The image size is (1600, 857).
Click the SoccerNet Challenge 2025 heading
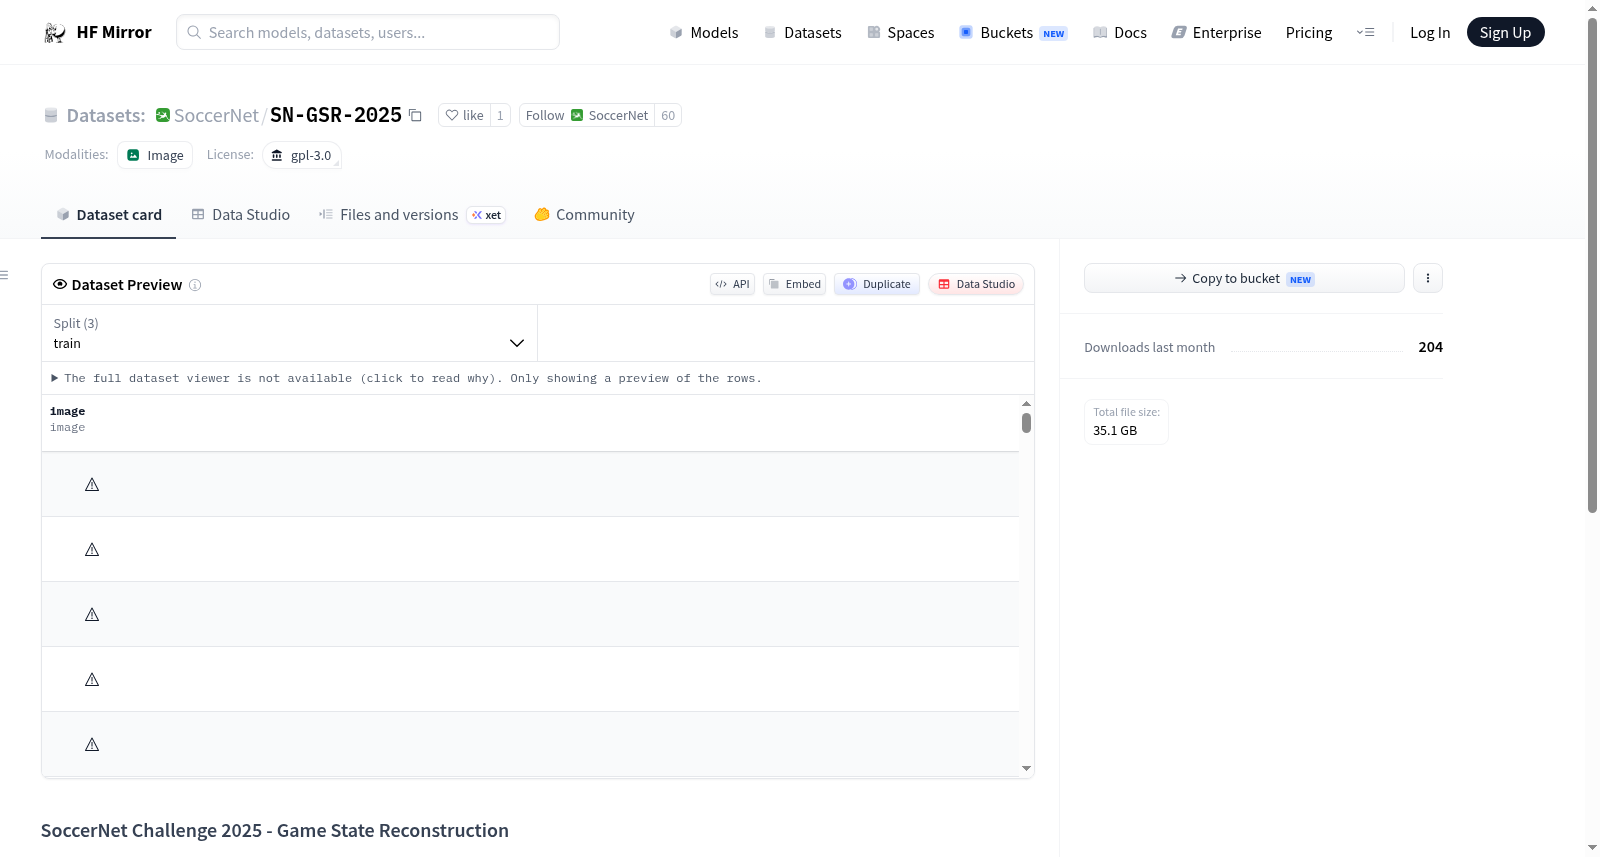coord(275,831)
